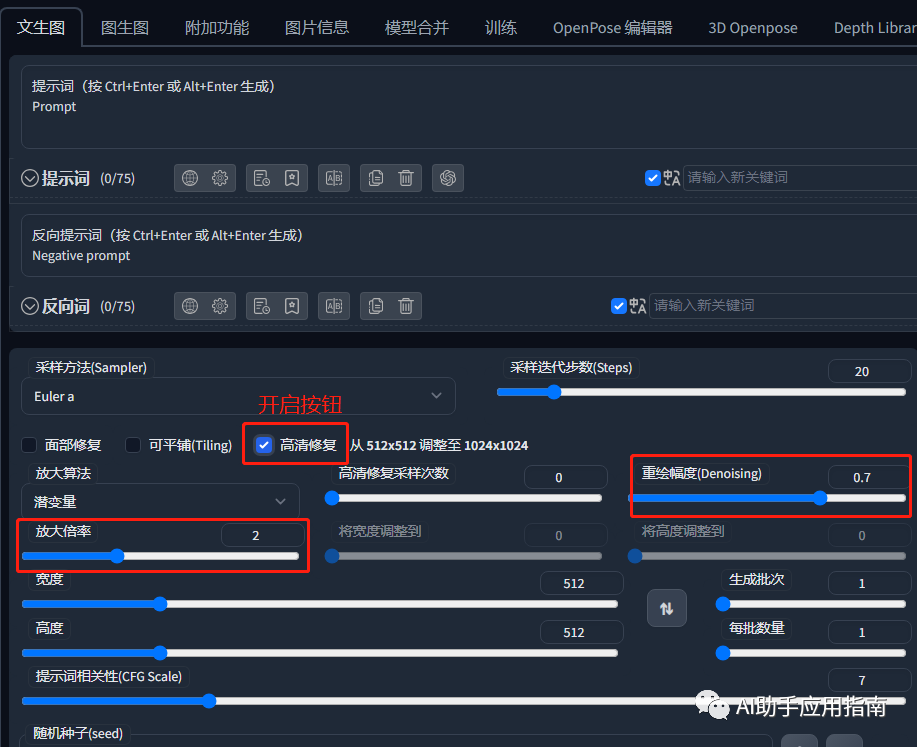Collapse the 提示词 section chevron
The image size is (917, 747).
coord(30,178)
